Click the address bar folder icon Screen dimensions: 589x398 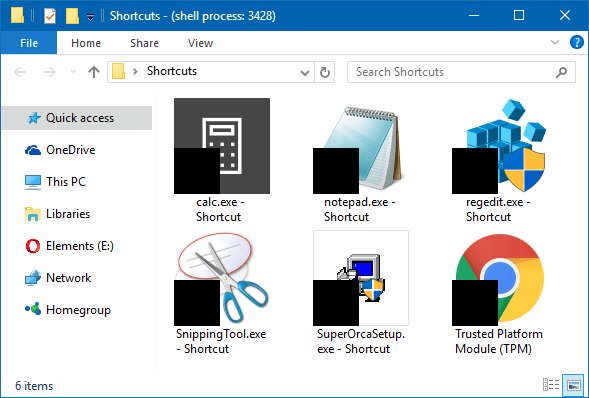(x=118, y=71)
